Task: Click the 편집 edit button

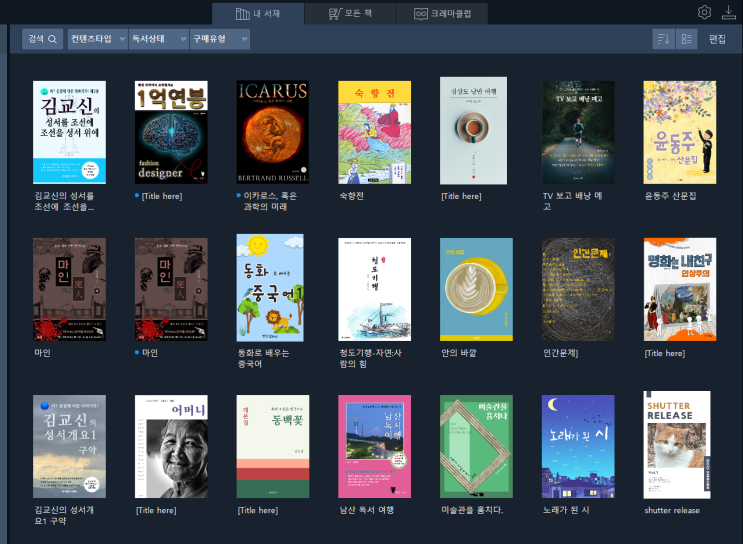Action: [717, 39]
